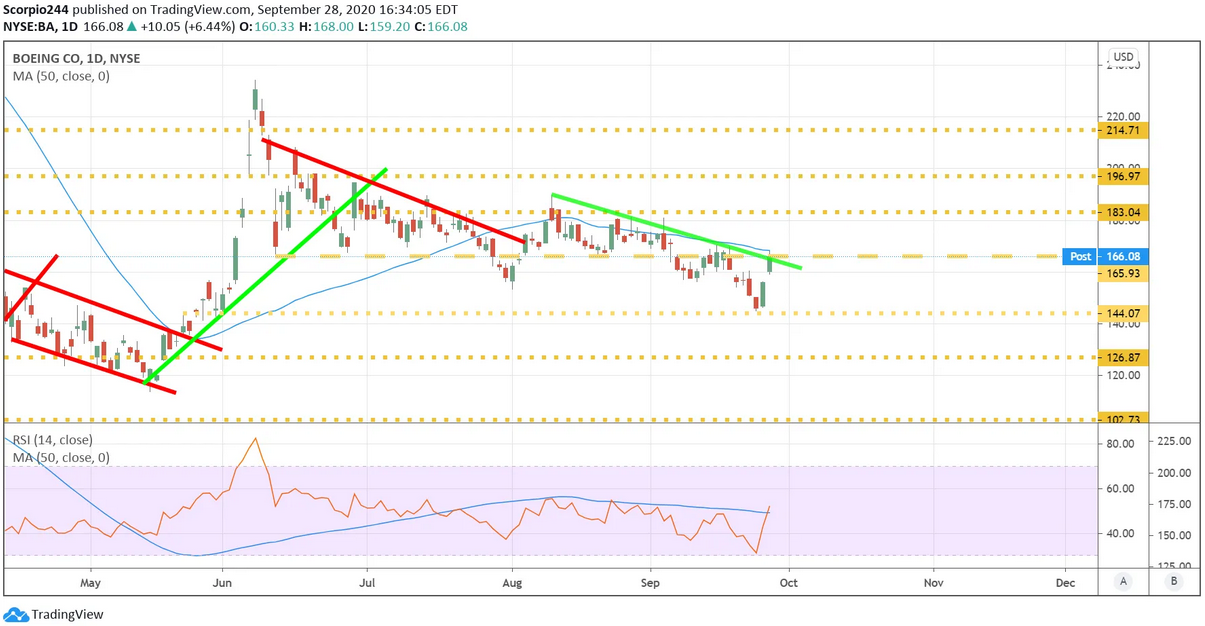Click the RSI pane's MA (50, close, 0) legend
The image size is (1205, 626).
pyautogui.click(x=61, y=457)
